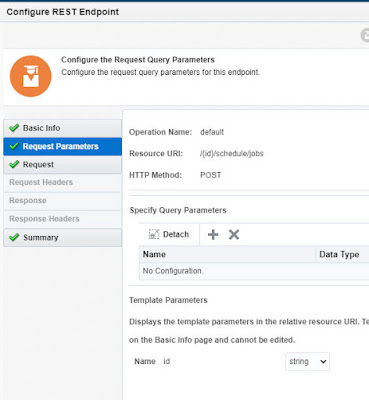Viewport: 369px width, 400px height.
Task: Select the Request Headers step
Action: click(x=62, y=183)
